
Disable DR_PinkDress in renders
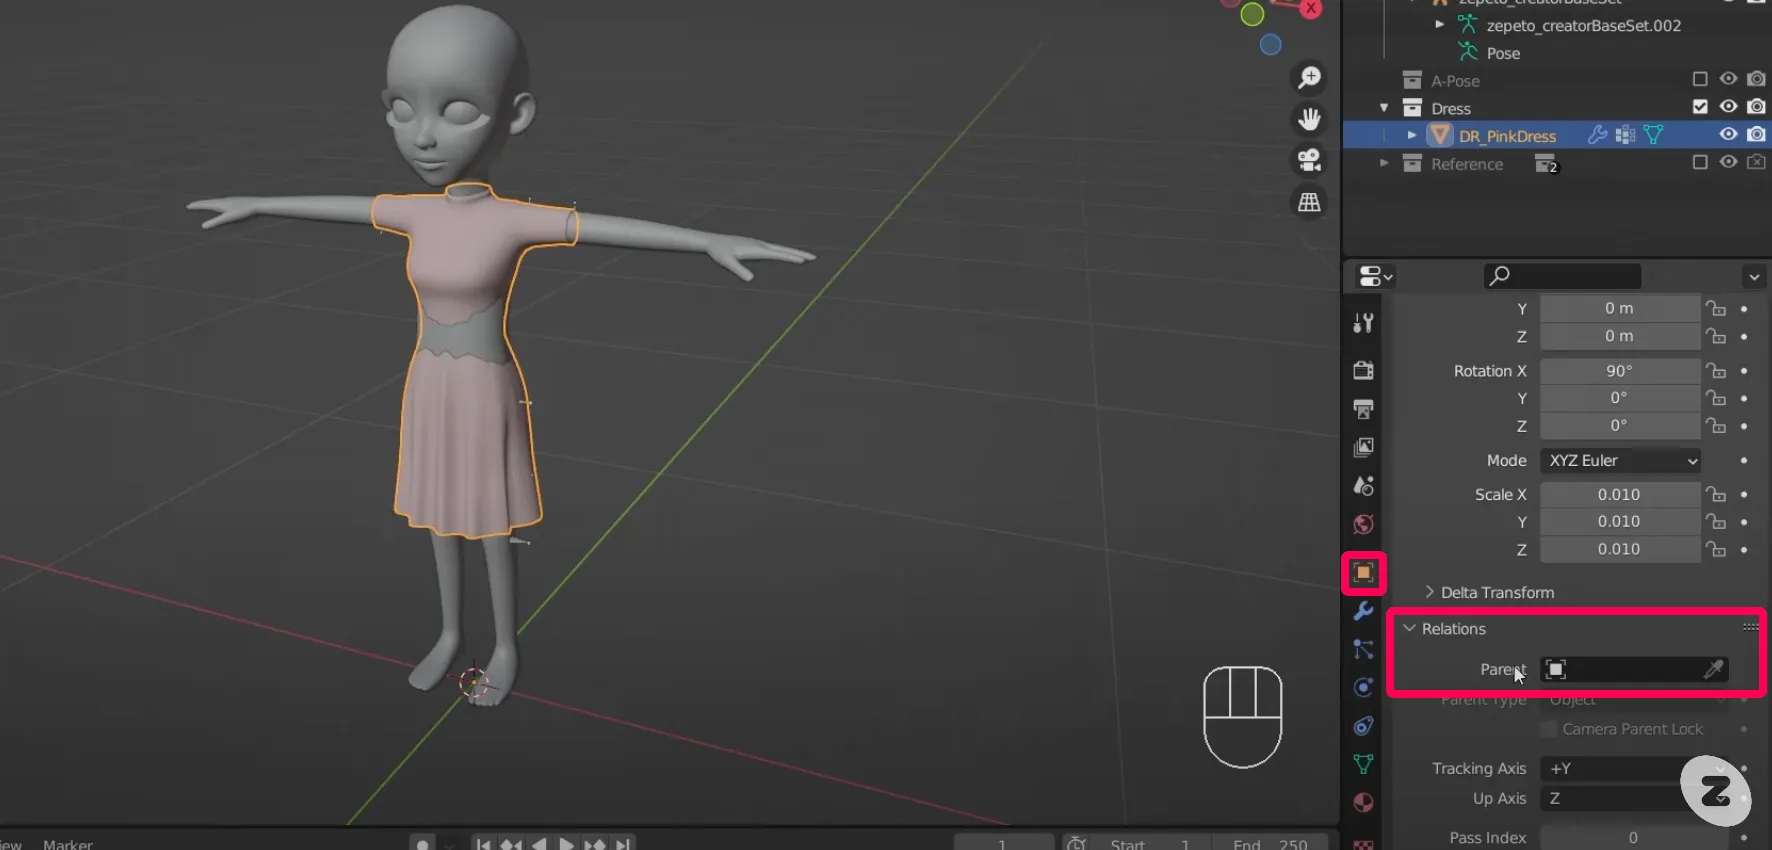point(1756,134)
